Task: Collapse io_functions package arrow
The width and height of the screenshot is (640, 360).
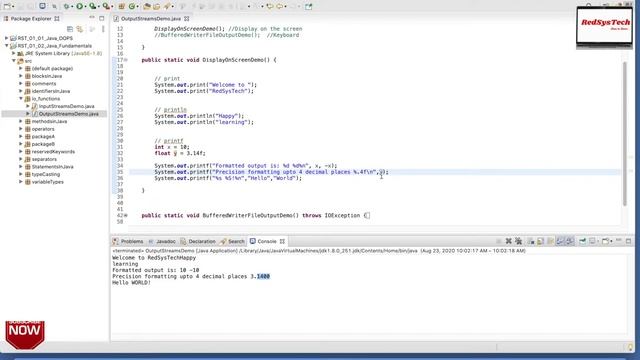Action: tap(21, 98)
